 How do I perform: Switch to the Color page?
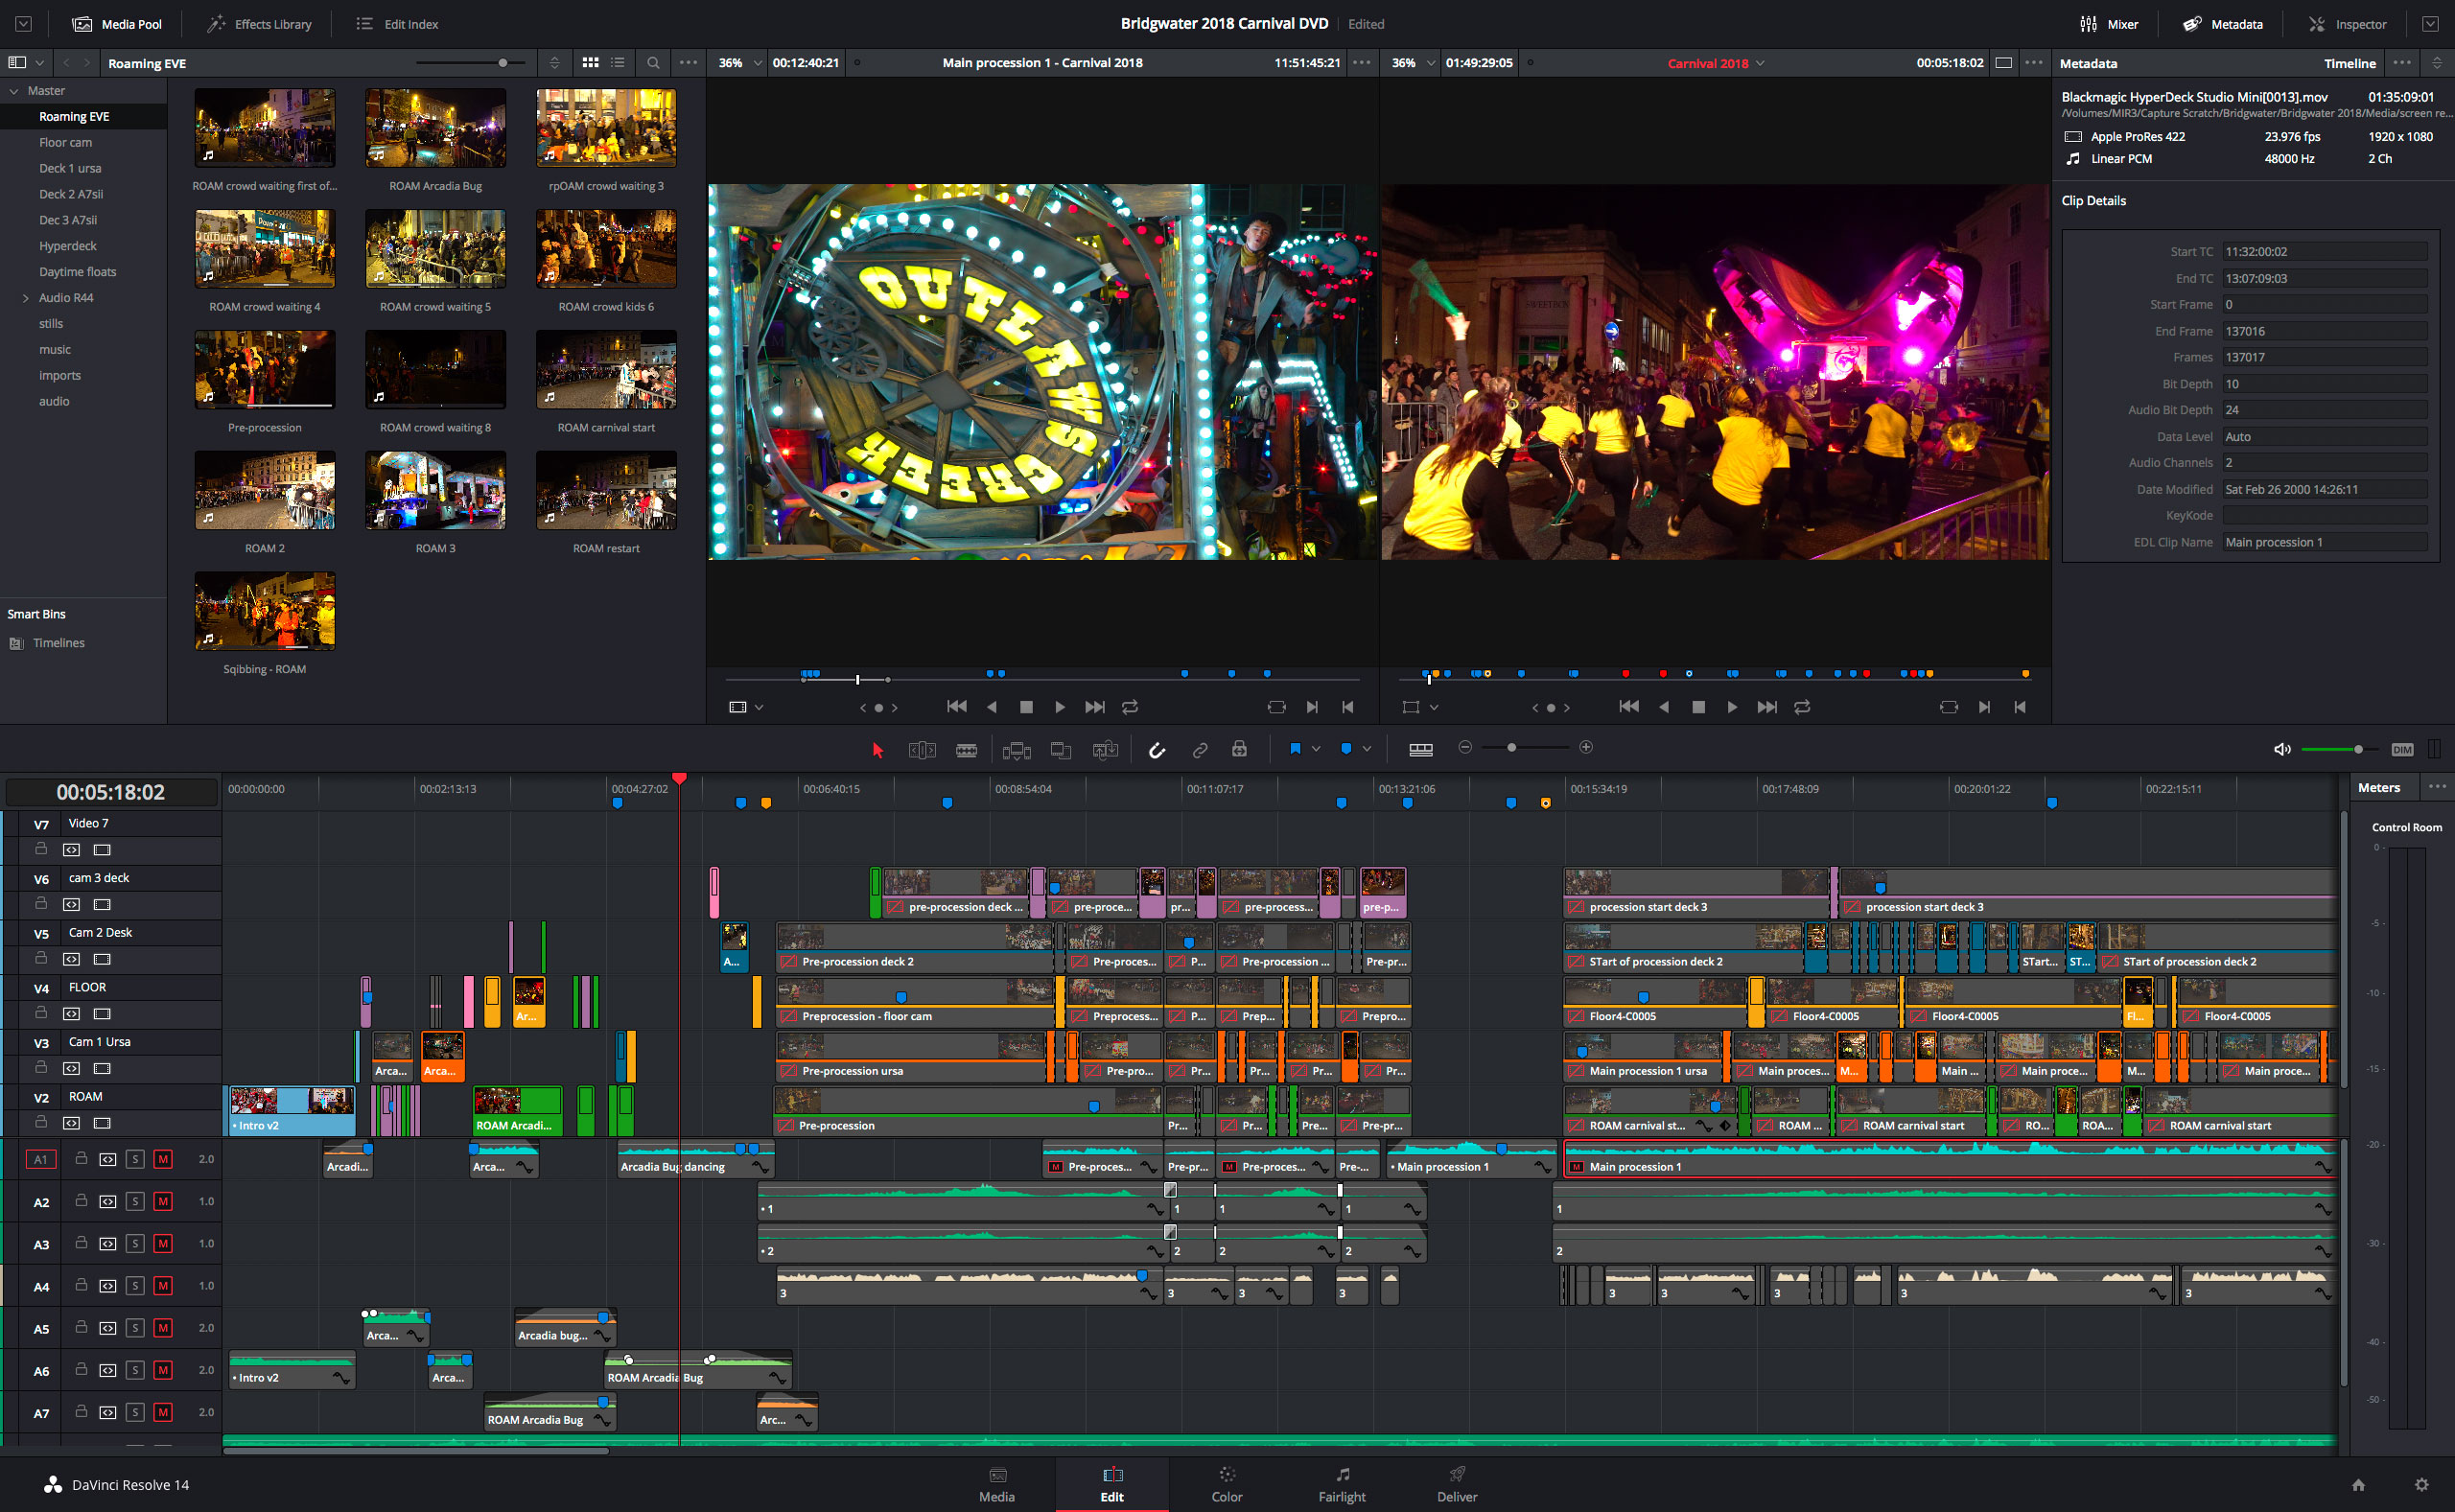tap(1226, 1484)
